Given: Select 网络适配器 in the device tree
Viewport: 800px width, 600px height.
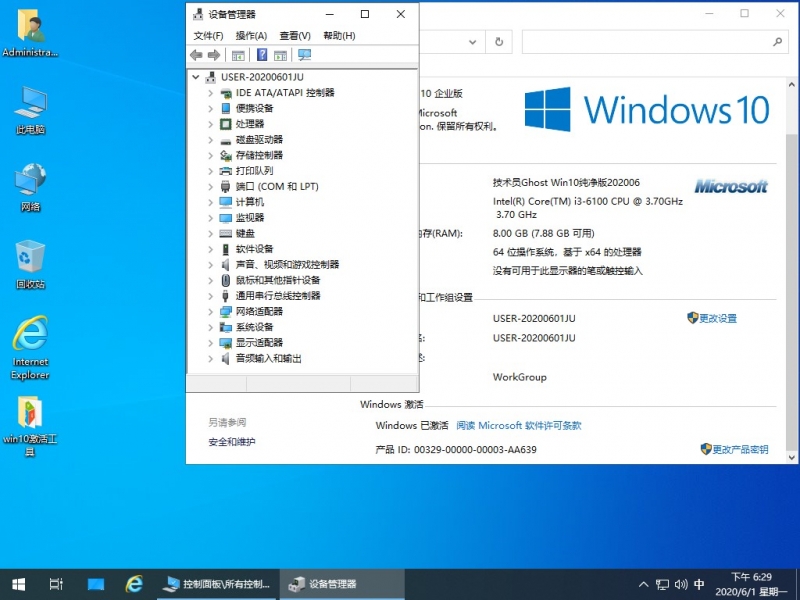Looking at the screenshot, I should (x=259, y=312).
